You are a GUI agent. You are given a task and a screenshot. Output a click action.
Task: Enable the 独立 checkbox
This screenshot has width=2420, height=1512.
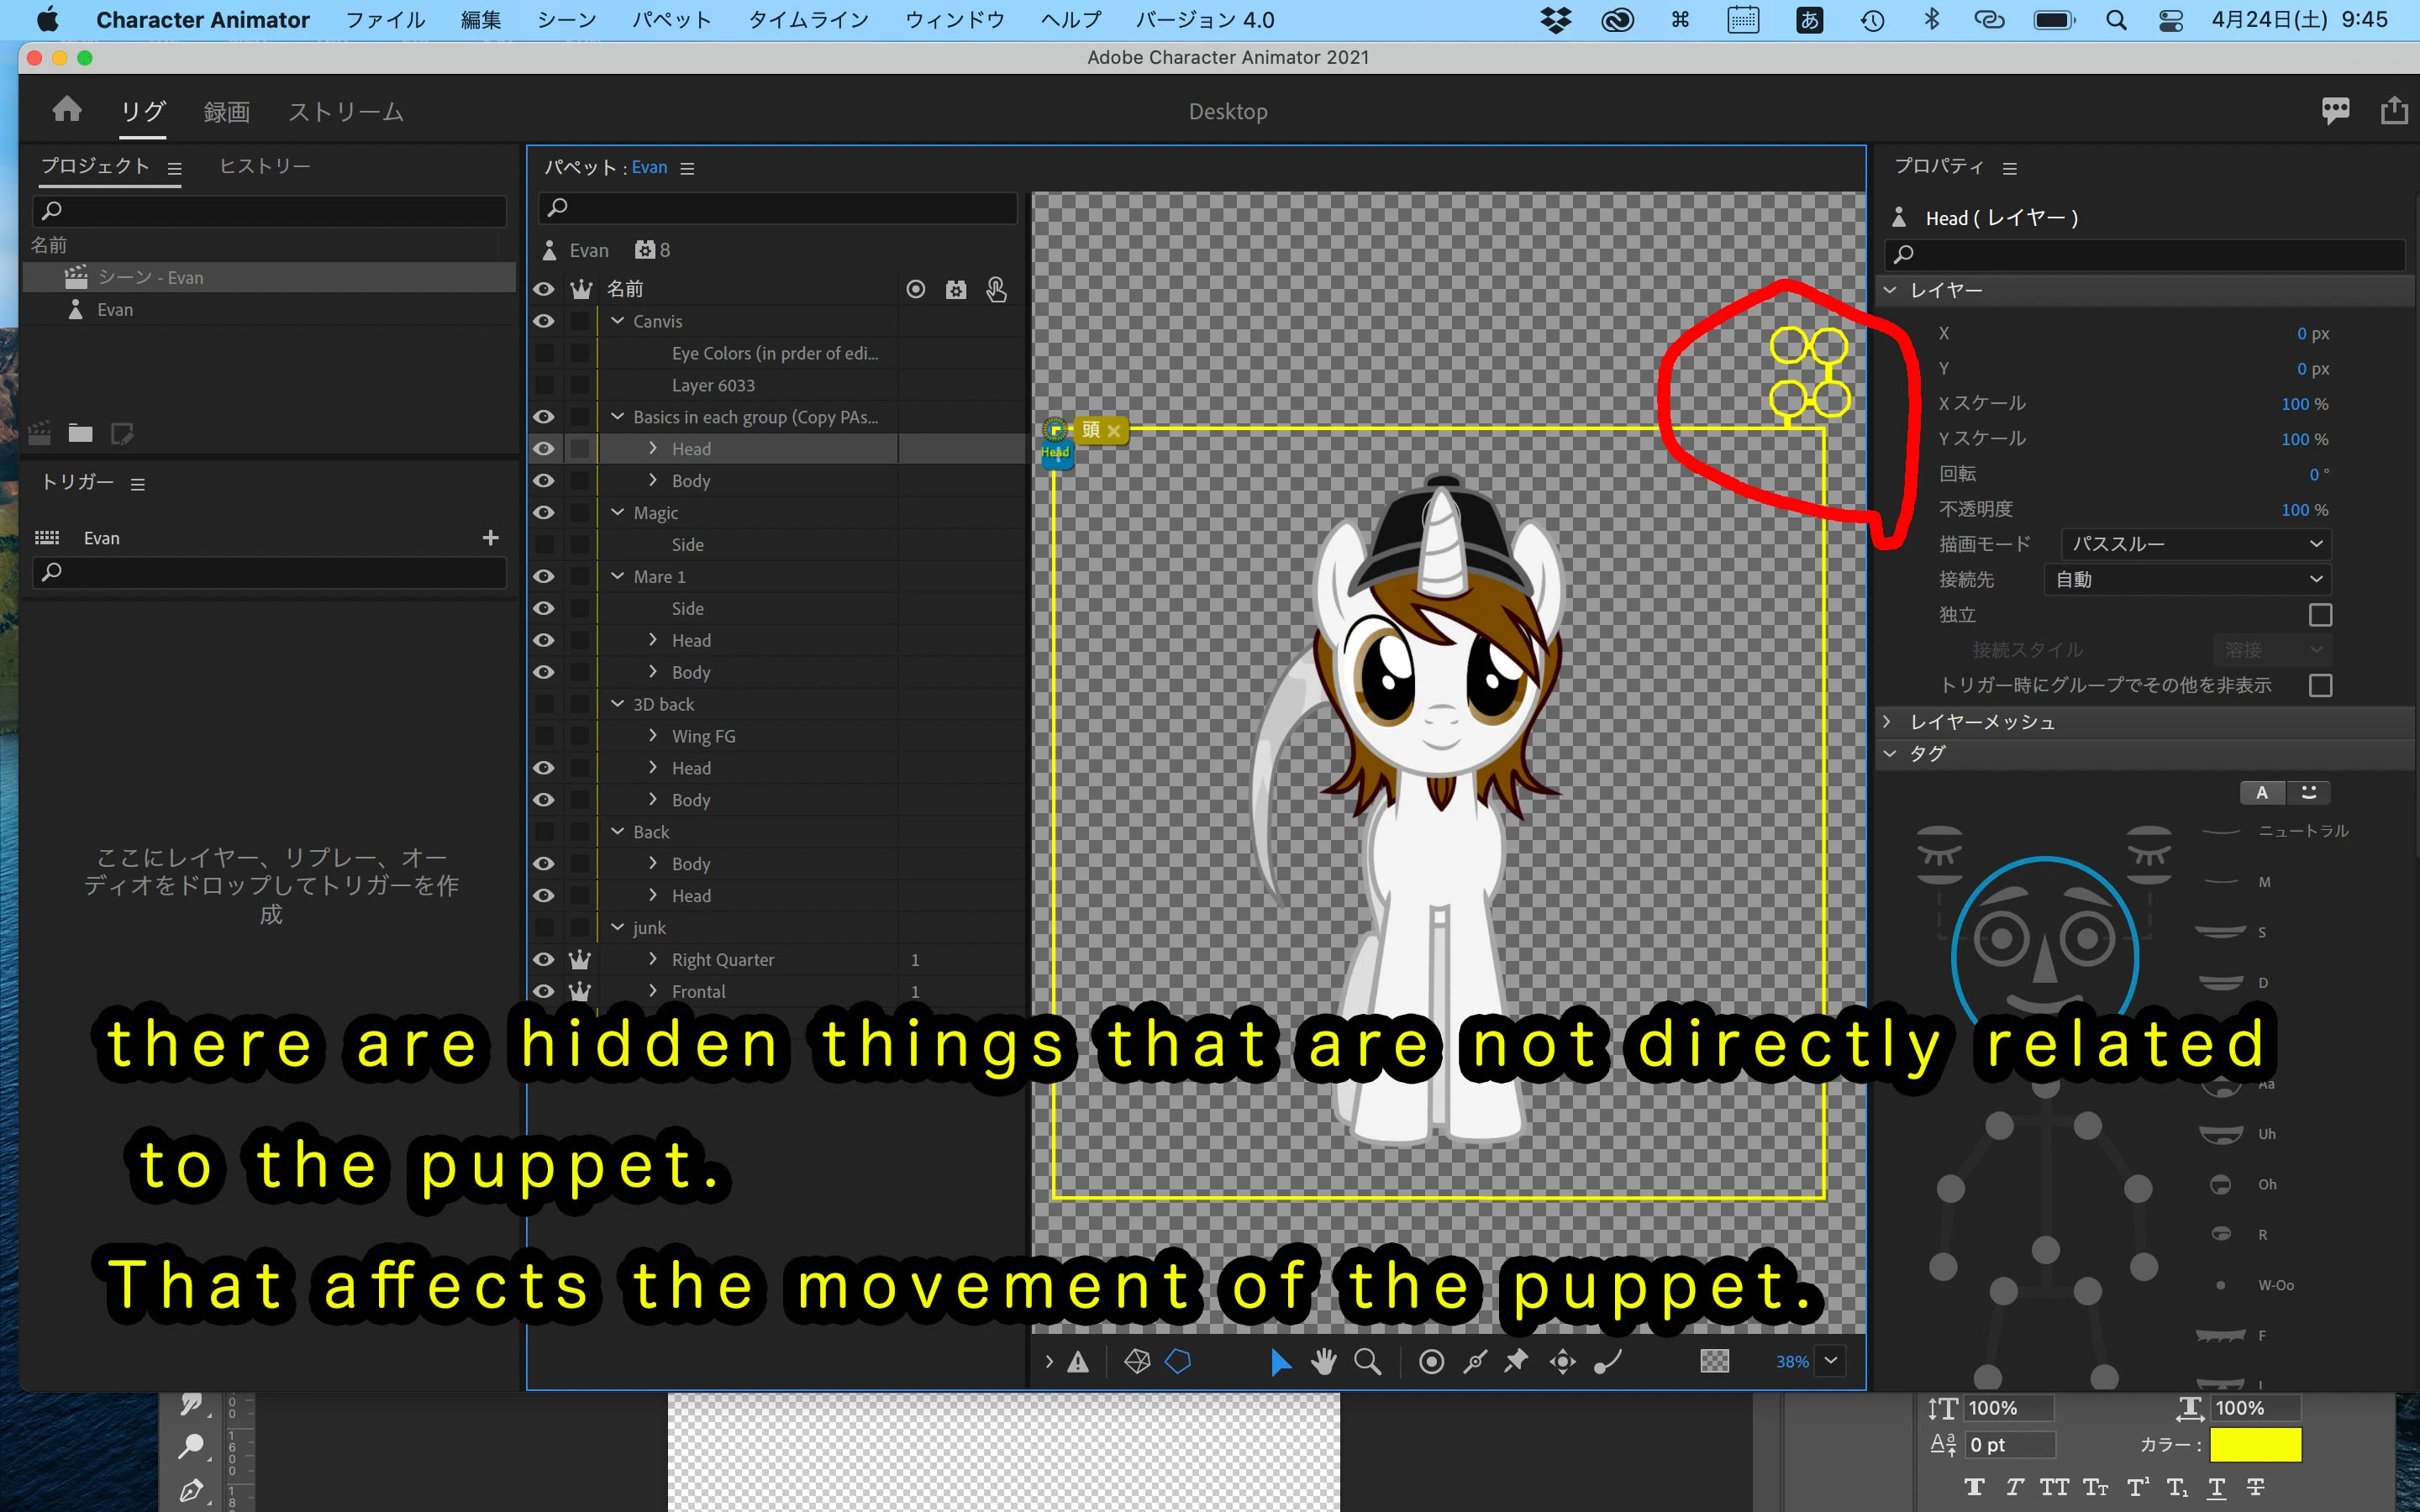click(x=2320, y=615)
